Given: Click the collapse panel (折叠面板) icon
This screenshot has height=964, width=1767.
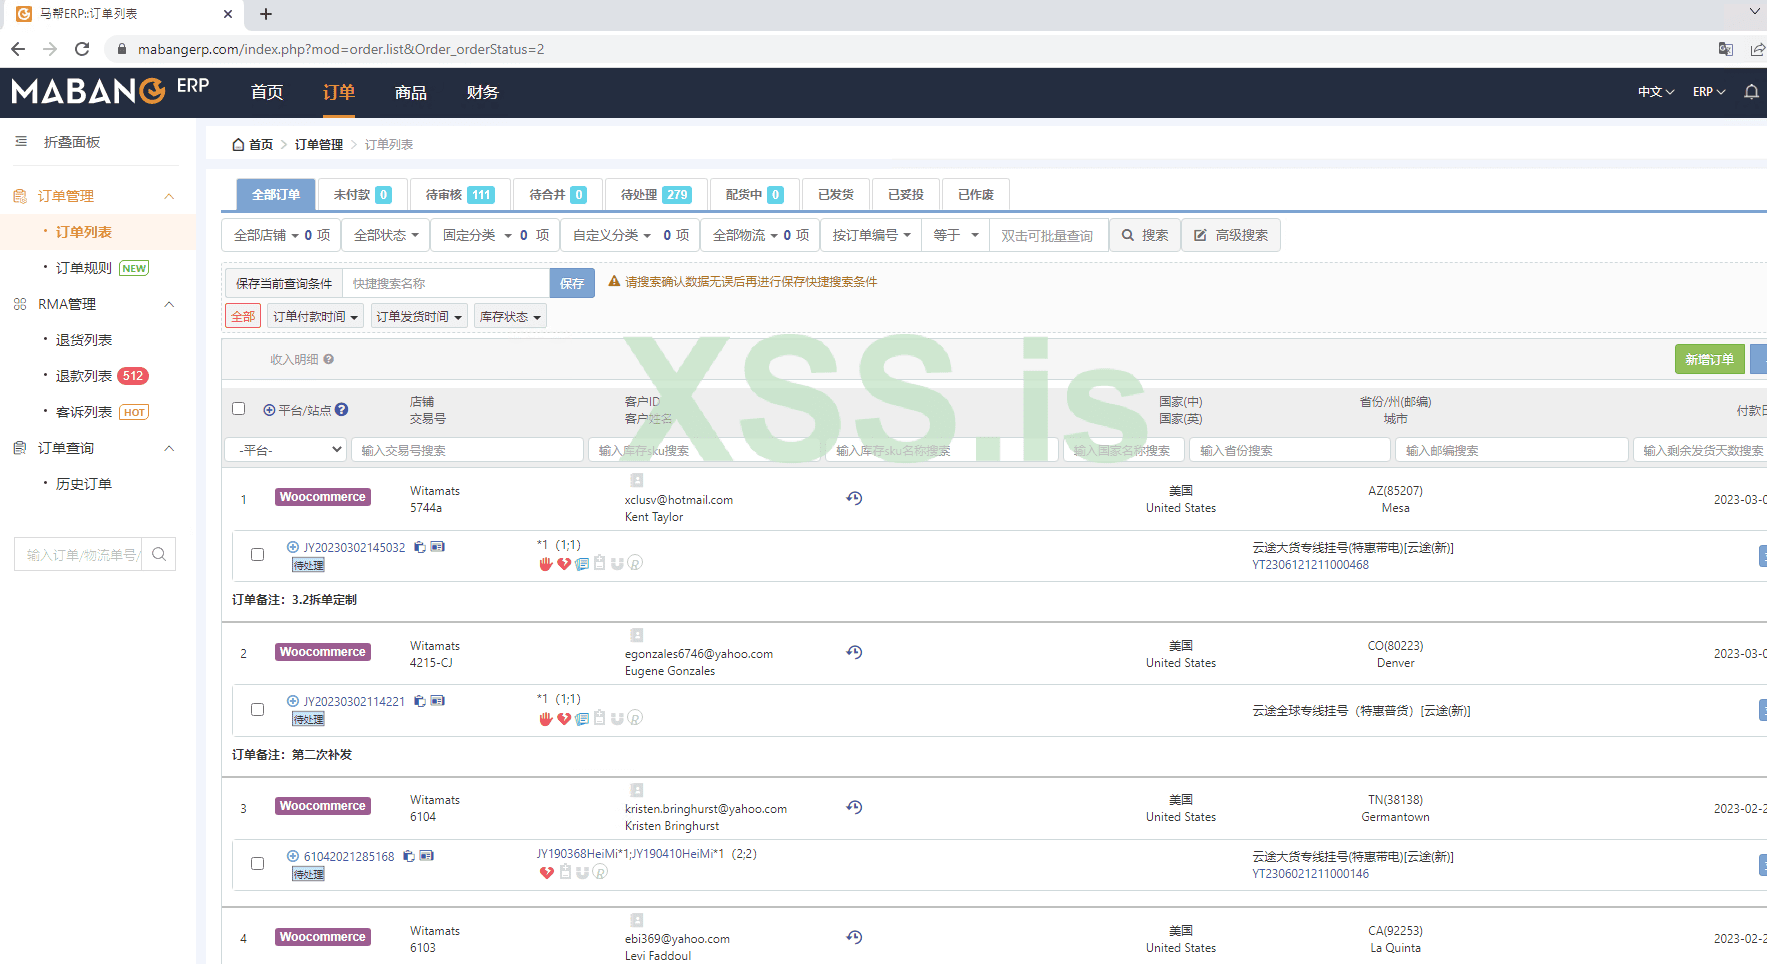Looking at the screenshot, I should [x=21, y=142].
